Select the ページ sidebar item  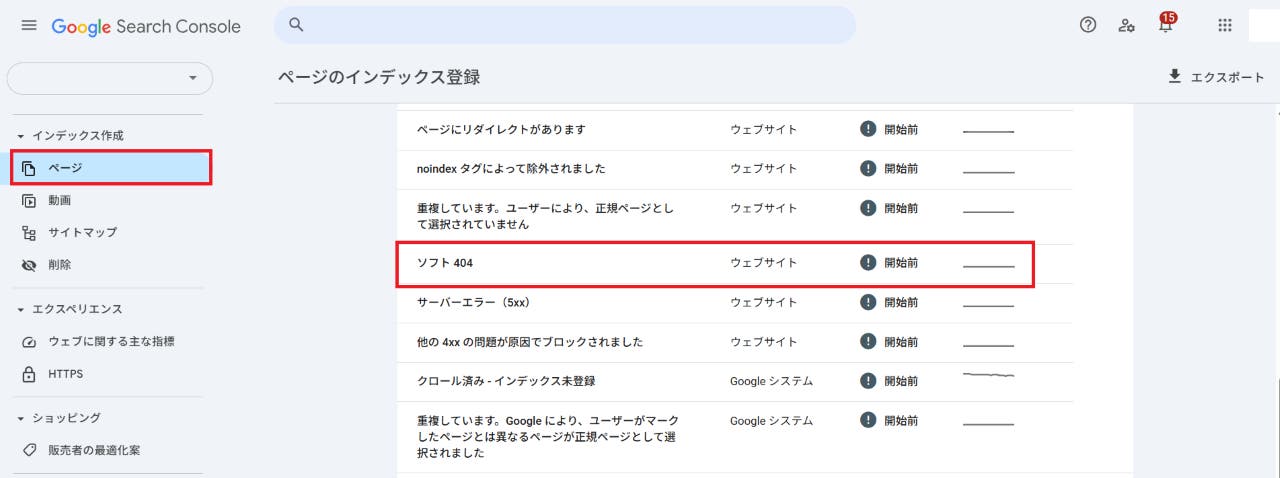tap(111, 168)
